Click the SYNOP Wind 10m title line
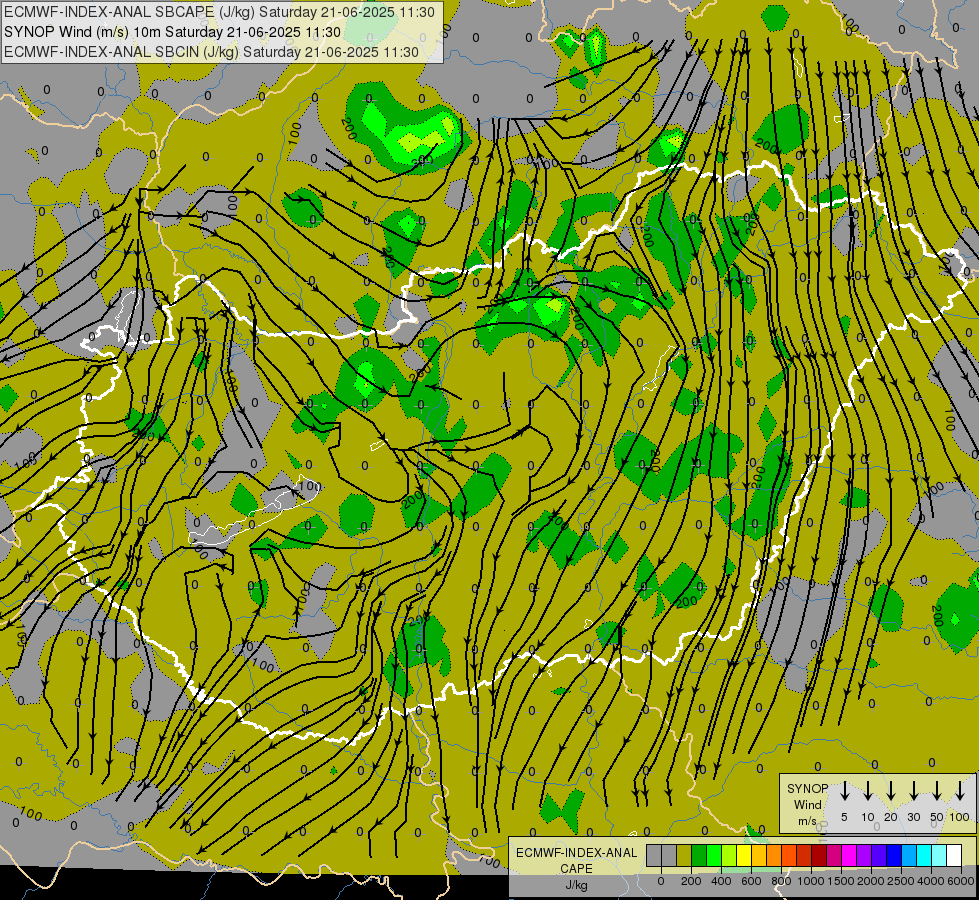 [172, 32]
